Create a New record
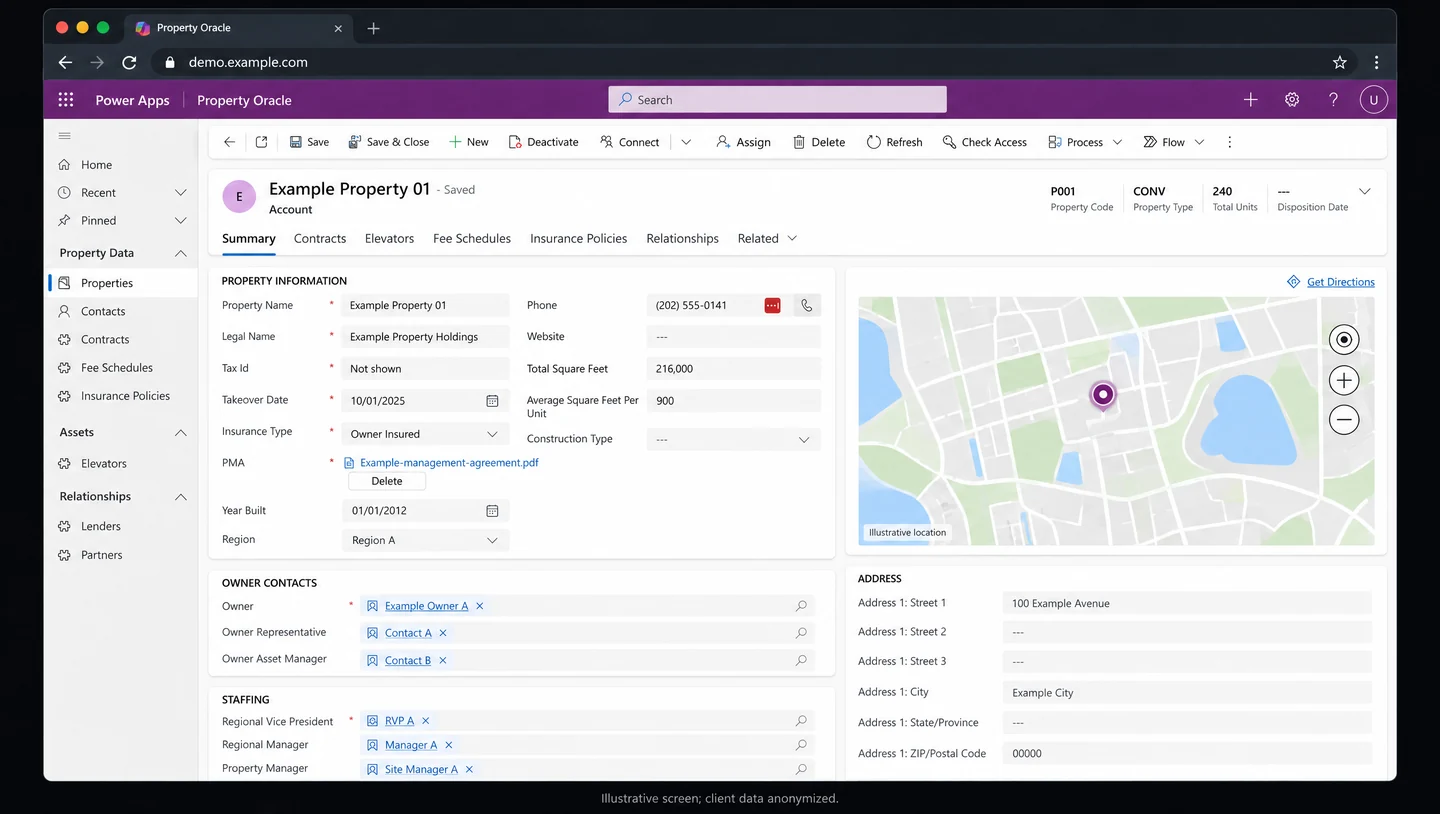This screenshot has height=814, width=1440. click(x=468, y=142)
